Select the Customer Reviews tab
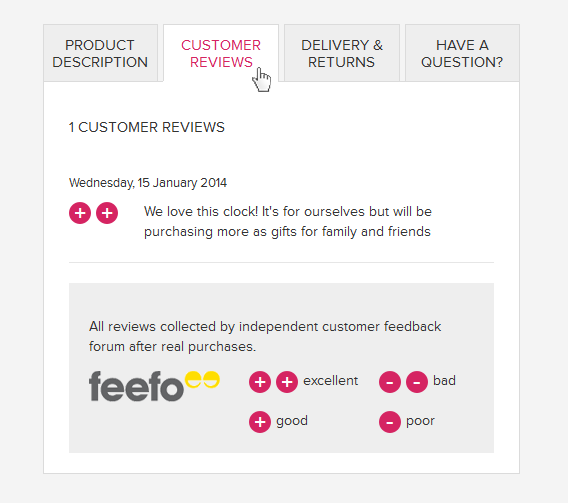This screenshot has width=568, height=503. tap(221, 53)
